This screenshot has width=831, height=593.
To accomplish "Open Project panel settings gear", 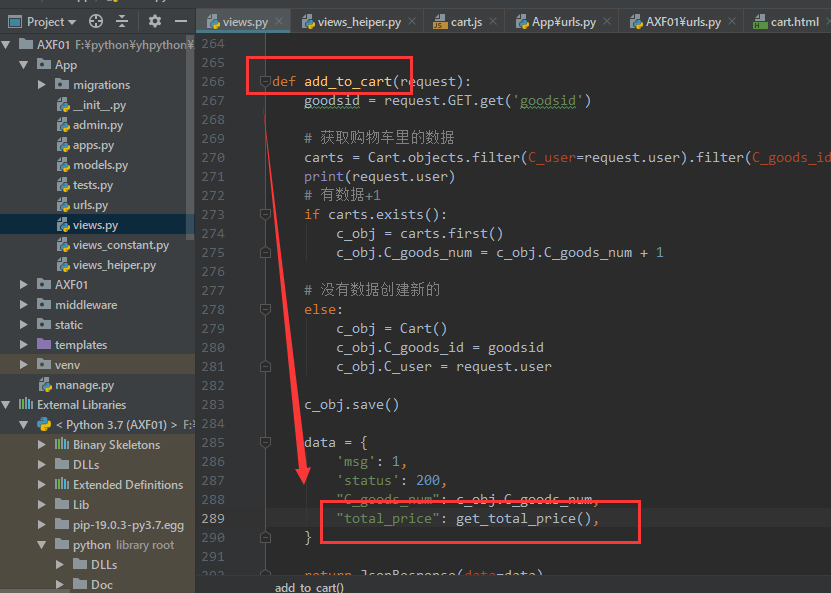I will point(155,21).
